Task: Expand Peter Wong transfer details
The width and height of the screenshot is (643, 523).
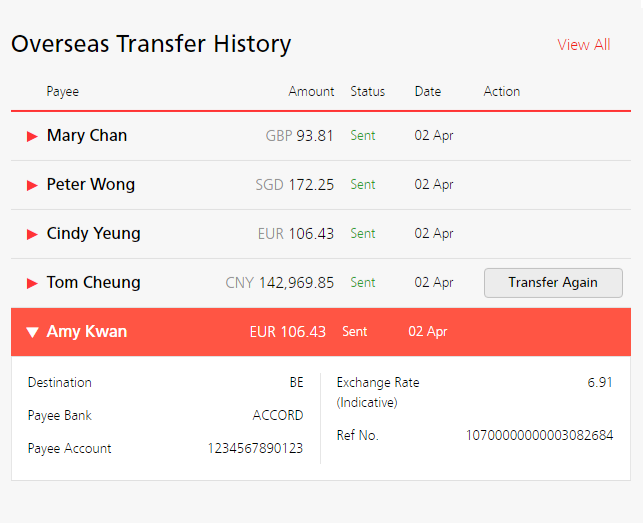Action: click(32, 185)
